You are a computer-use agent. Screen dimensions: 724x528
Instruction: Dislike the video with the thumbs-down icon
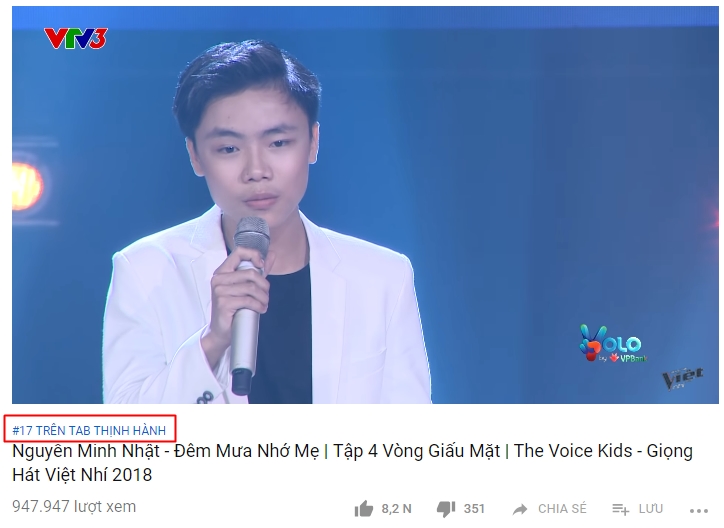coord(446,510)
